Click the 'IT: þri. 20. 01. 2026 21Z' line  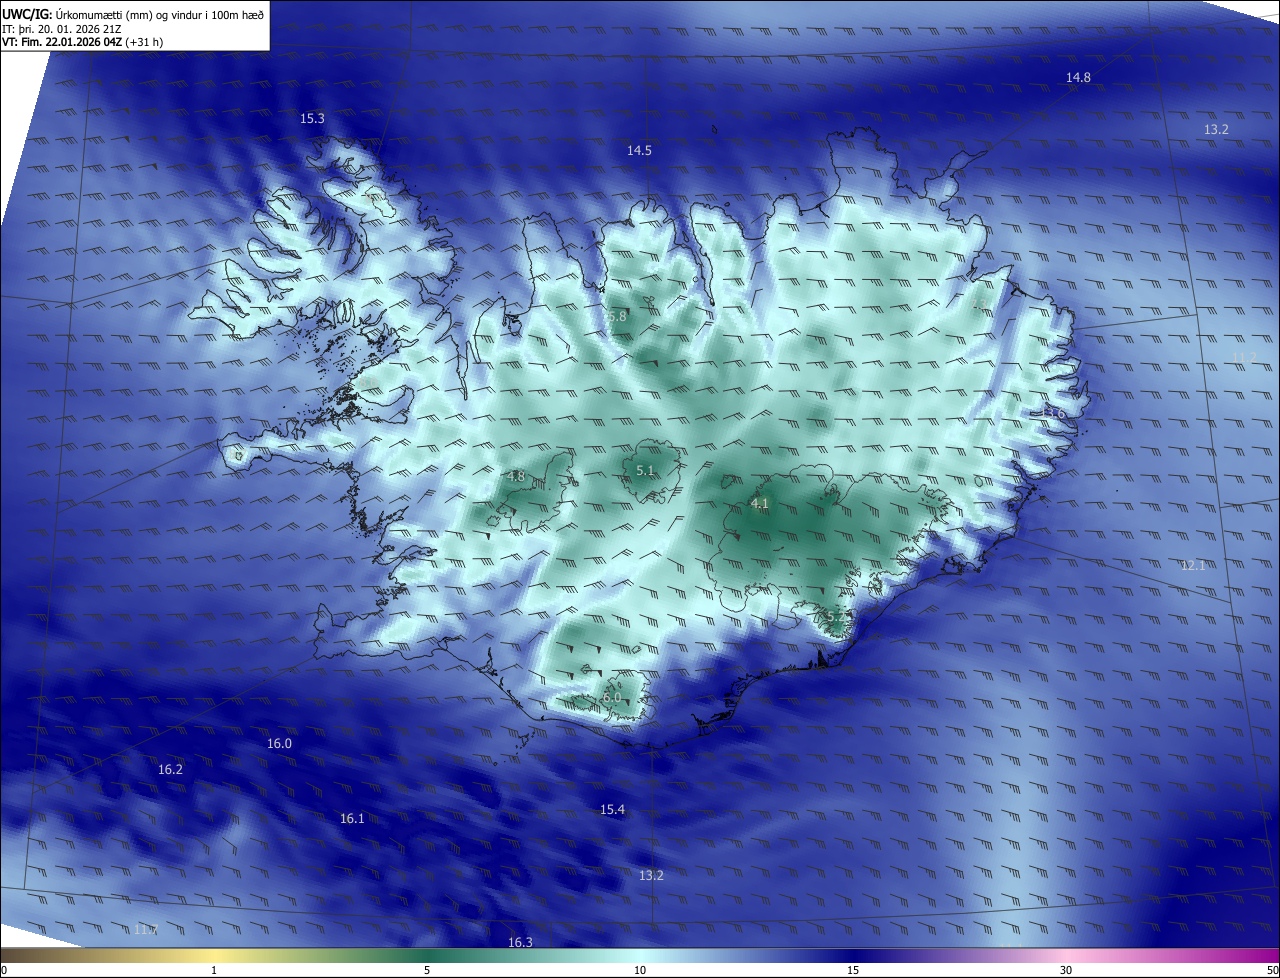[x=62, y=29]
